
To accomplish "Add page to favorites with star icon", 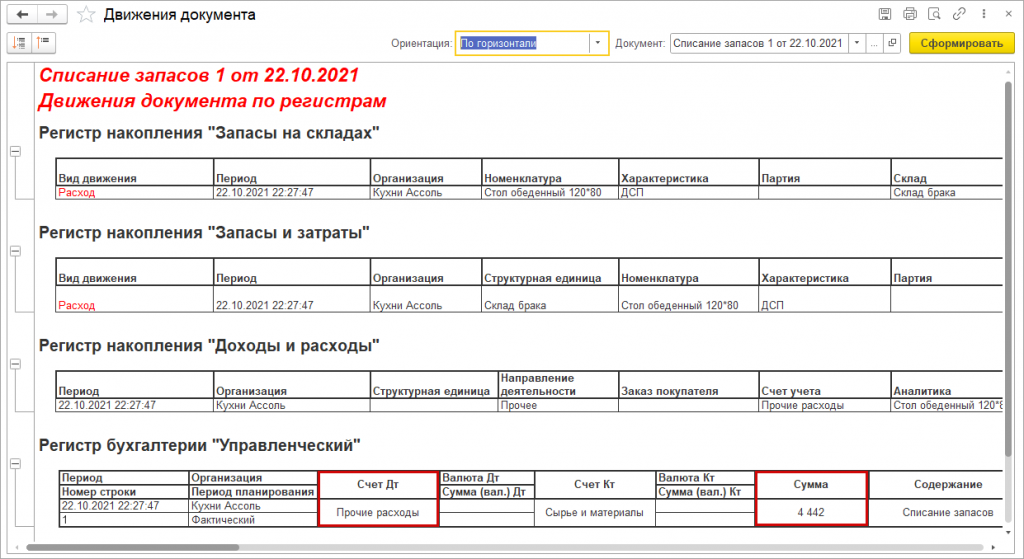I will (87, 15).
